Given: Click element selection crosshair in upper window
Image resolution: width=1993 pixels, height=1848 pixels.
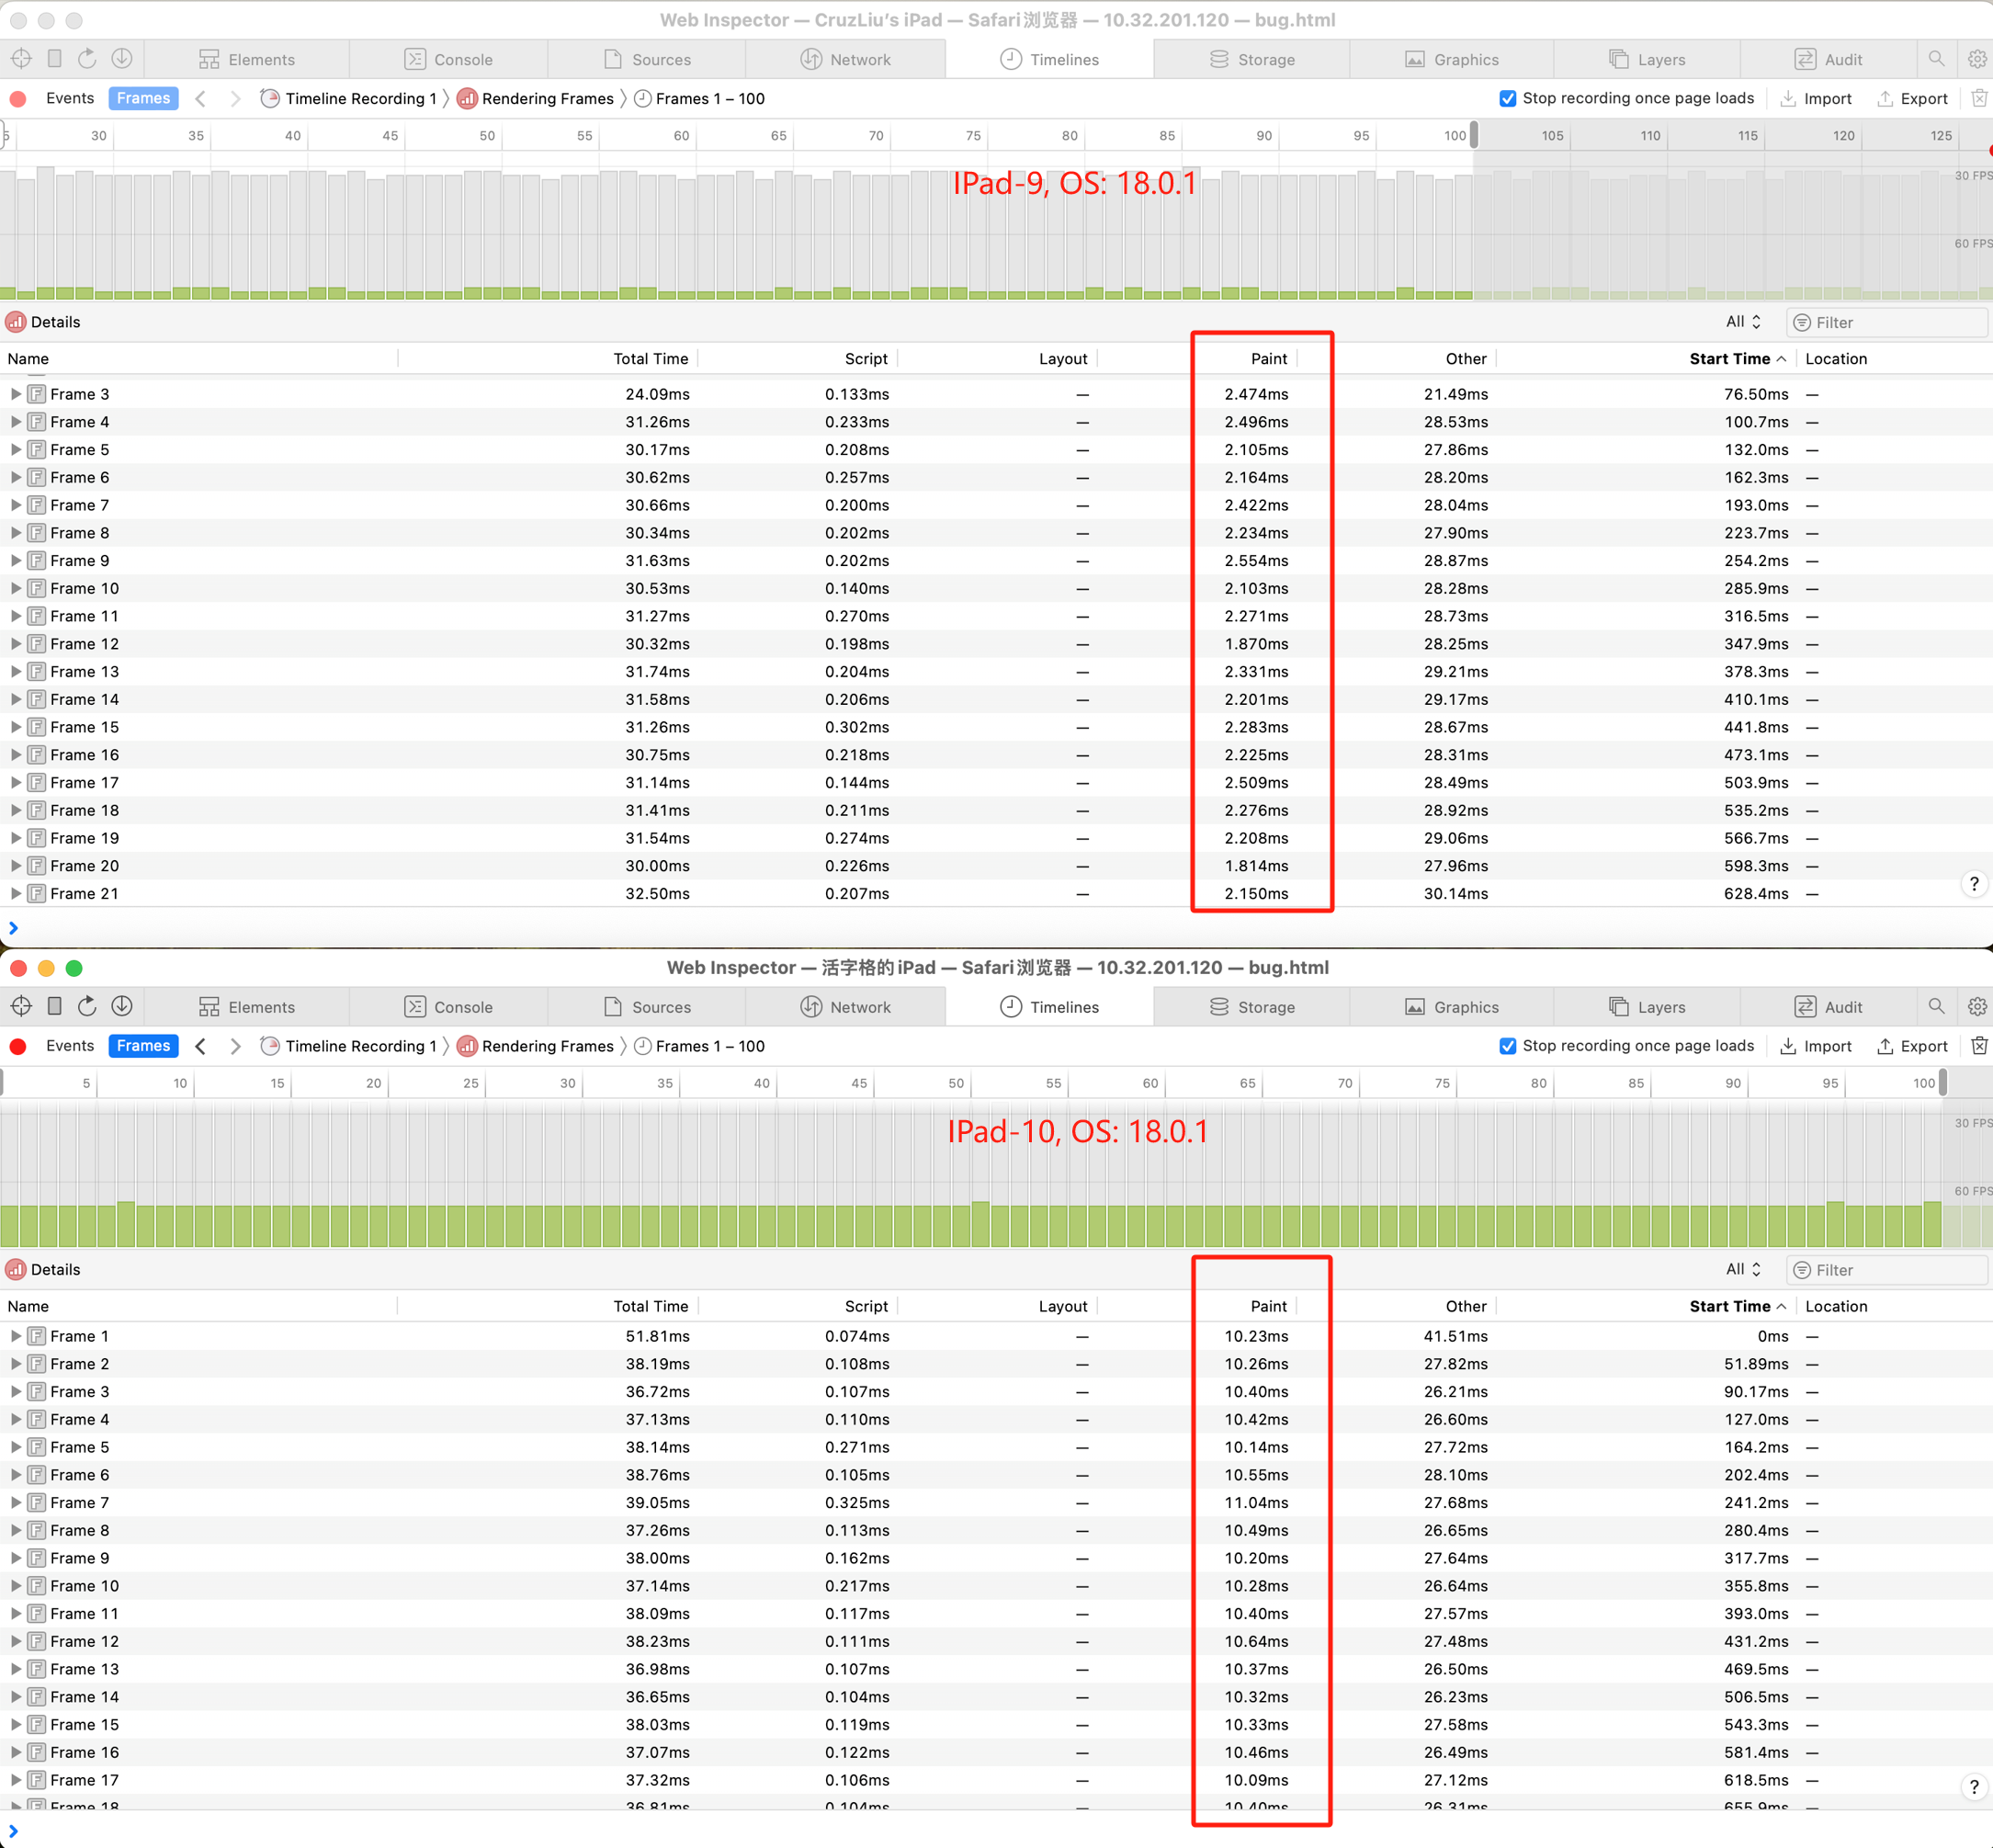Looking at the screenshot, I should pyautogui.click(x=21, y=59).
